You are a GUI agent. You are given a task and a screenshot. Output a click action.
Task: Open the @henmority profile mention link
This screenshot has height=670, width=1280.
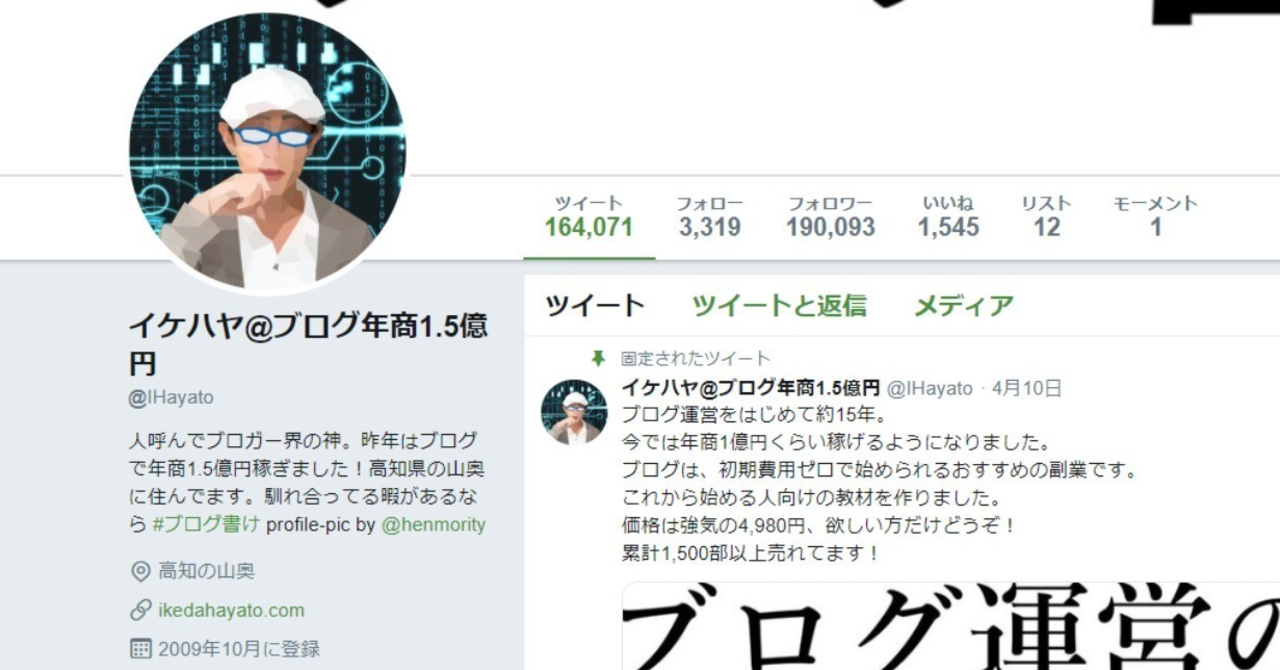pyautogui.click(x=434, y=524)
